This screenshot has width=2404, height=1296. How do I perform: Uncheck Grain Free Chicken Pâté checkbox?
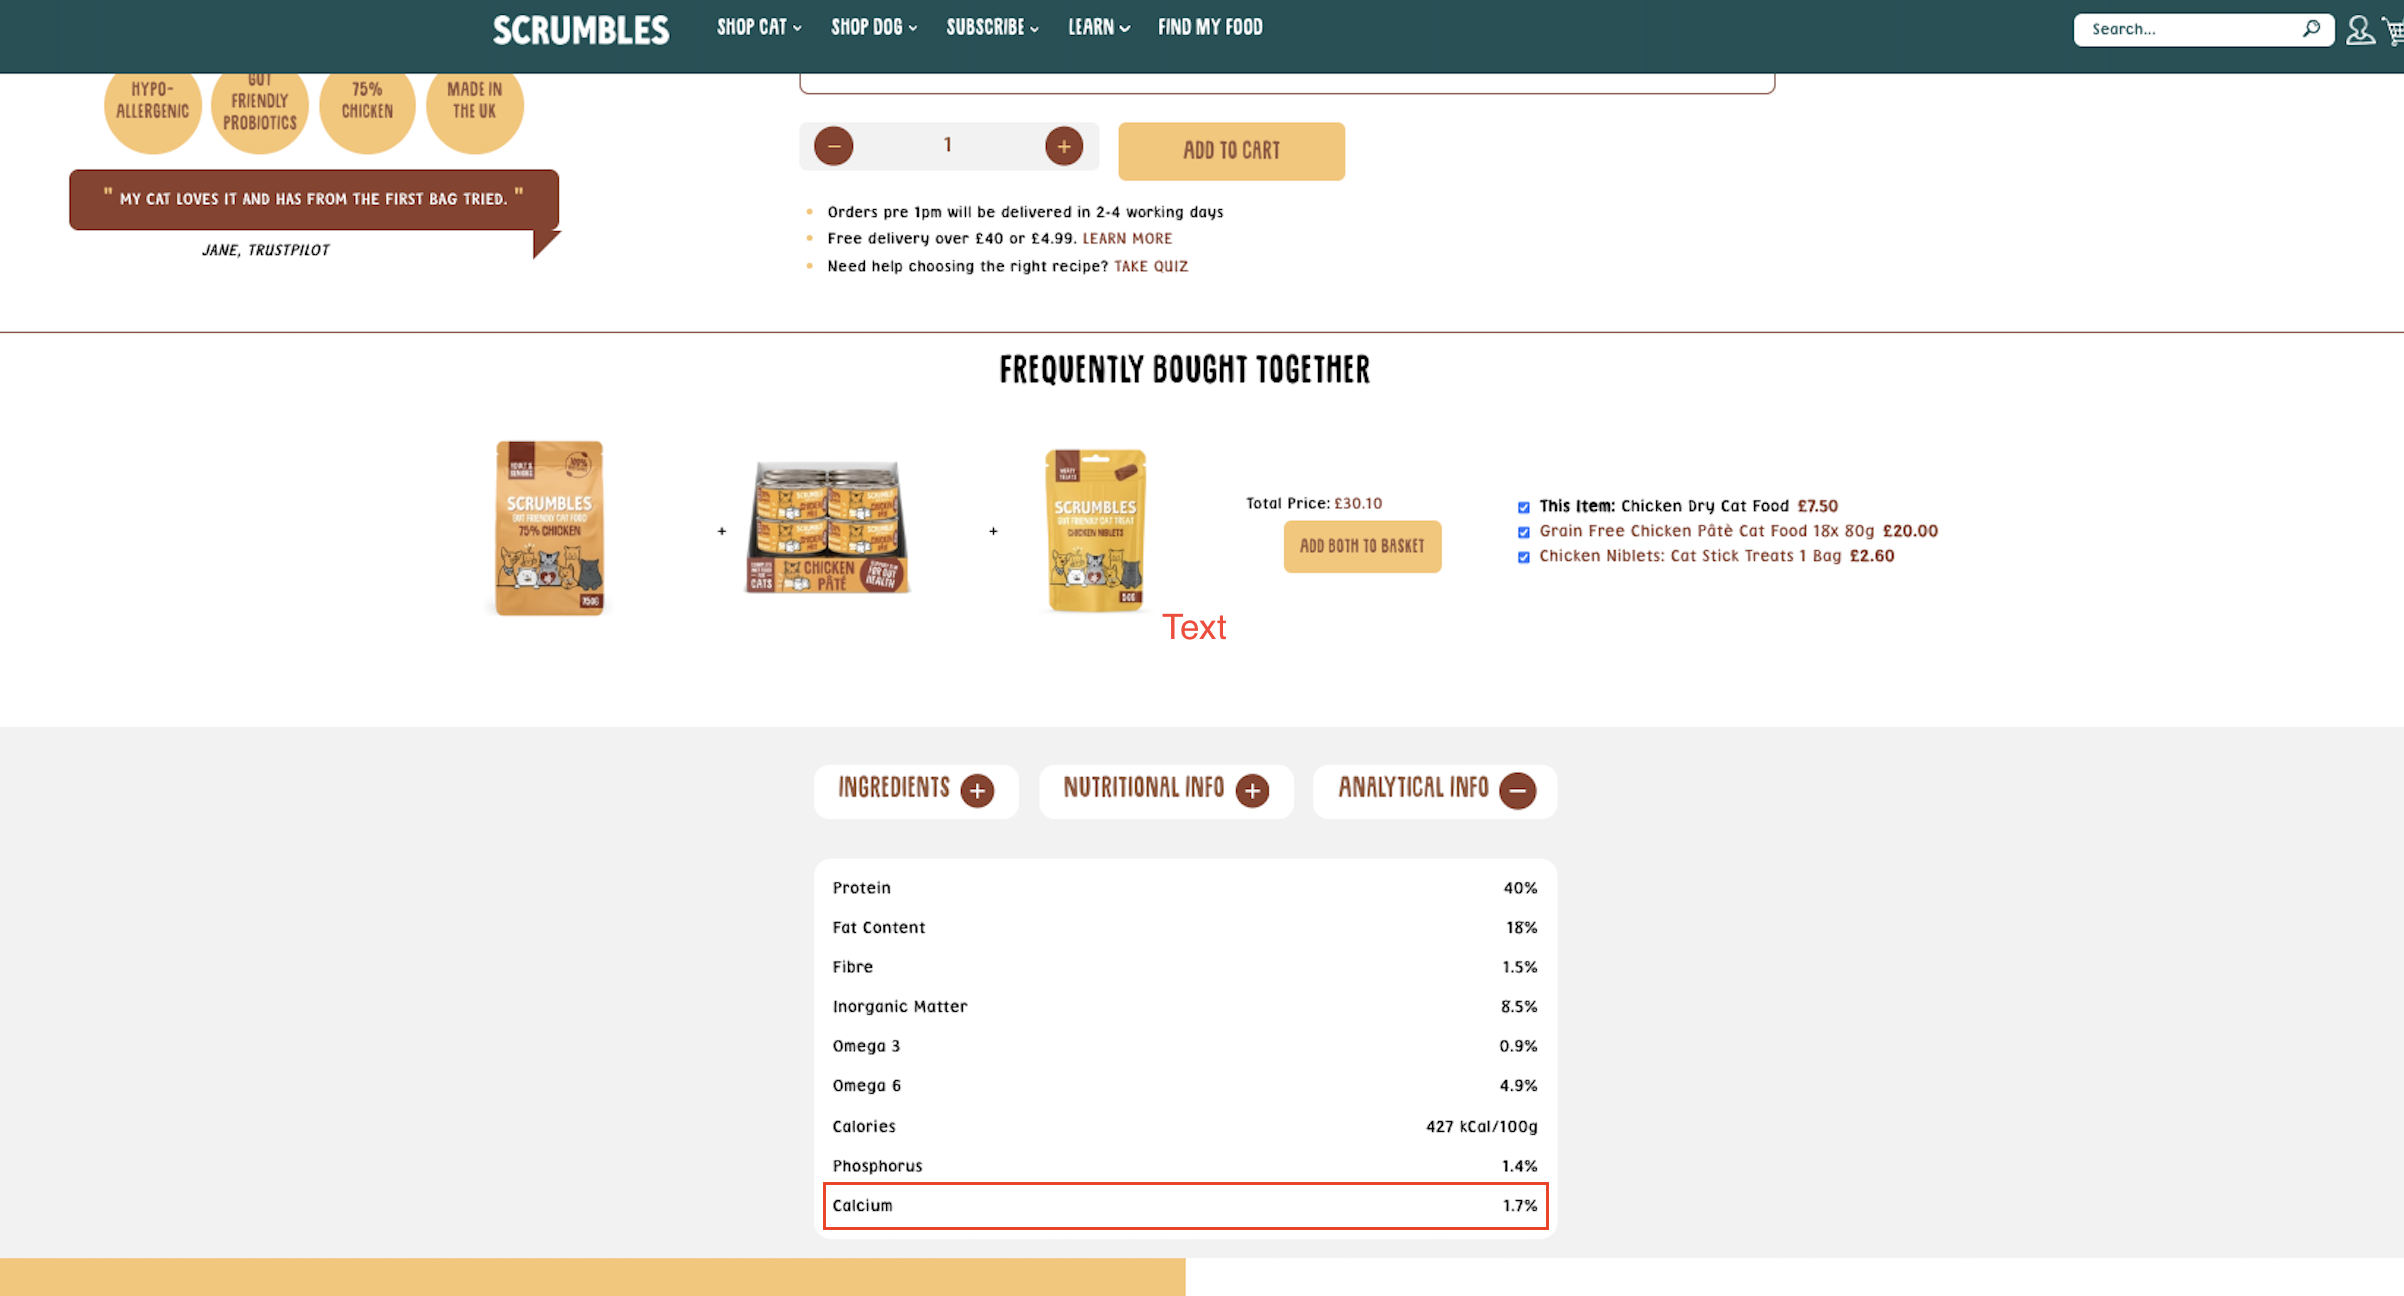[1524, 532]
